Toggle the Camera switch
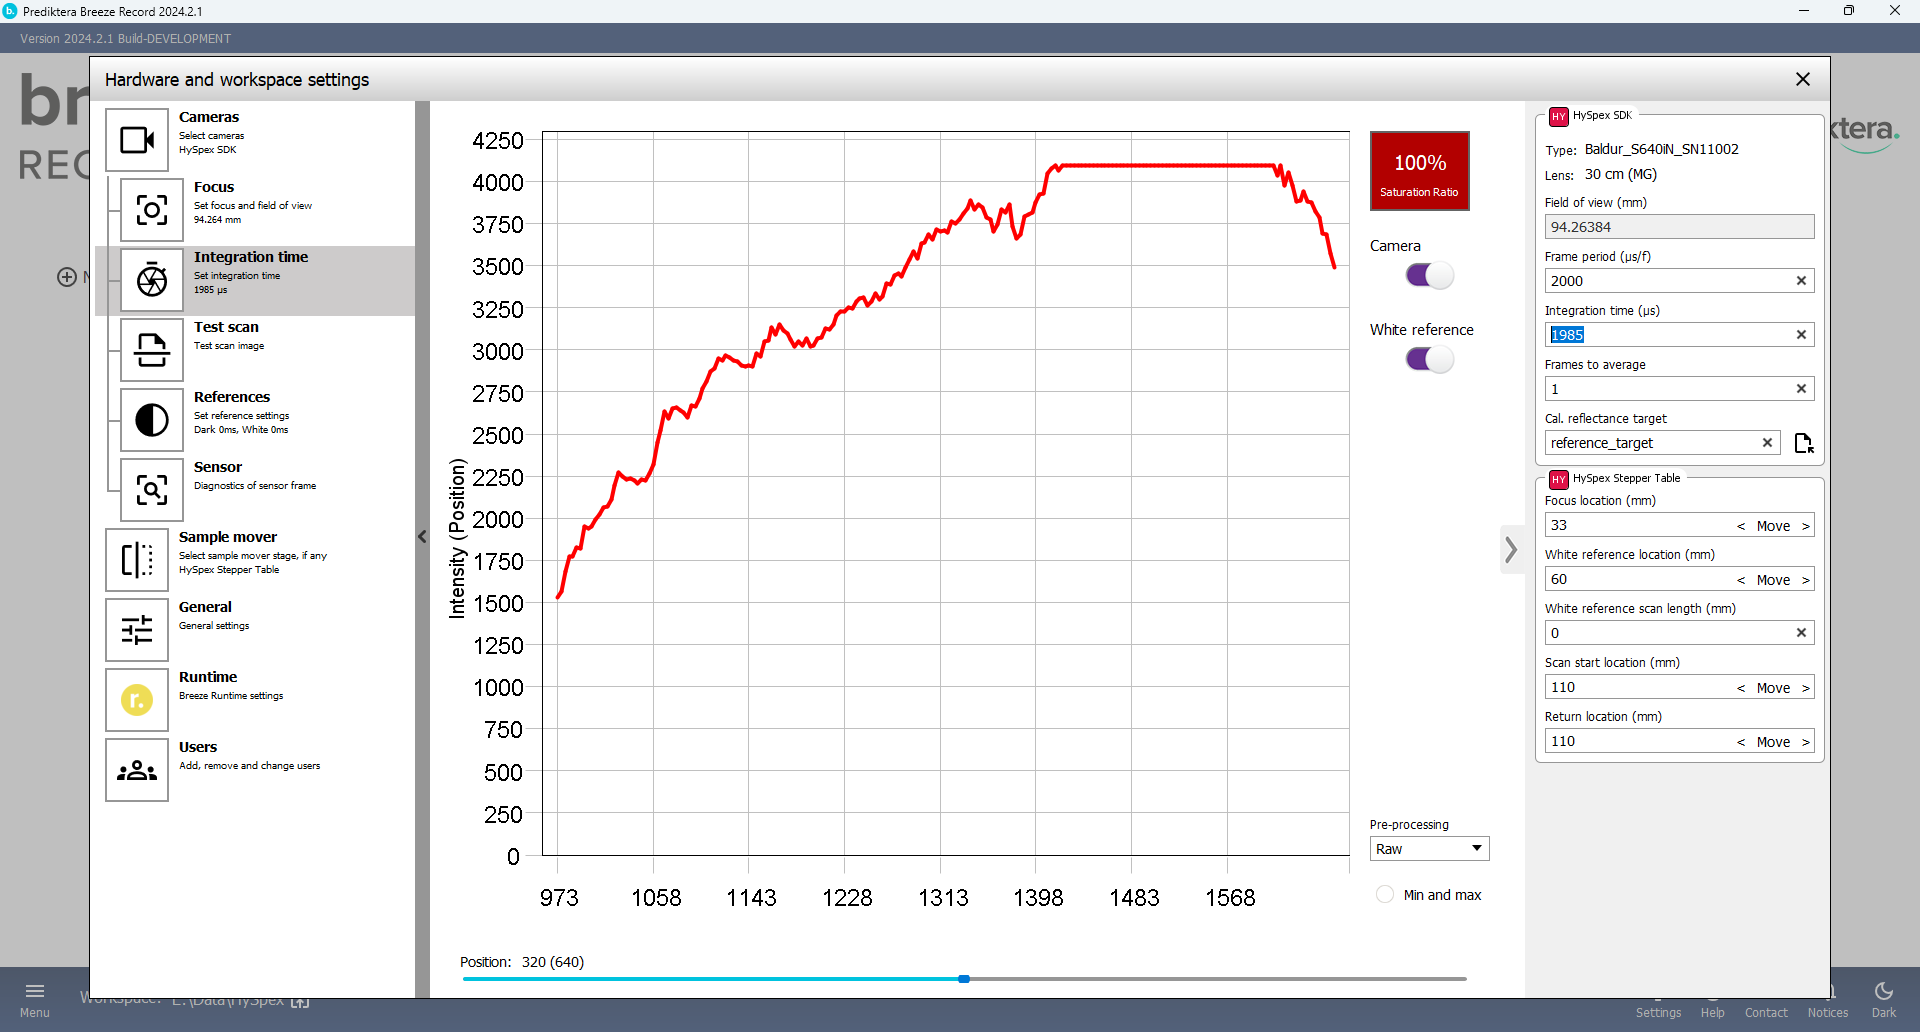 pos(1429,275)
